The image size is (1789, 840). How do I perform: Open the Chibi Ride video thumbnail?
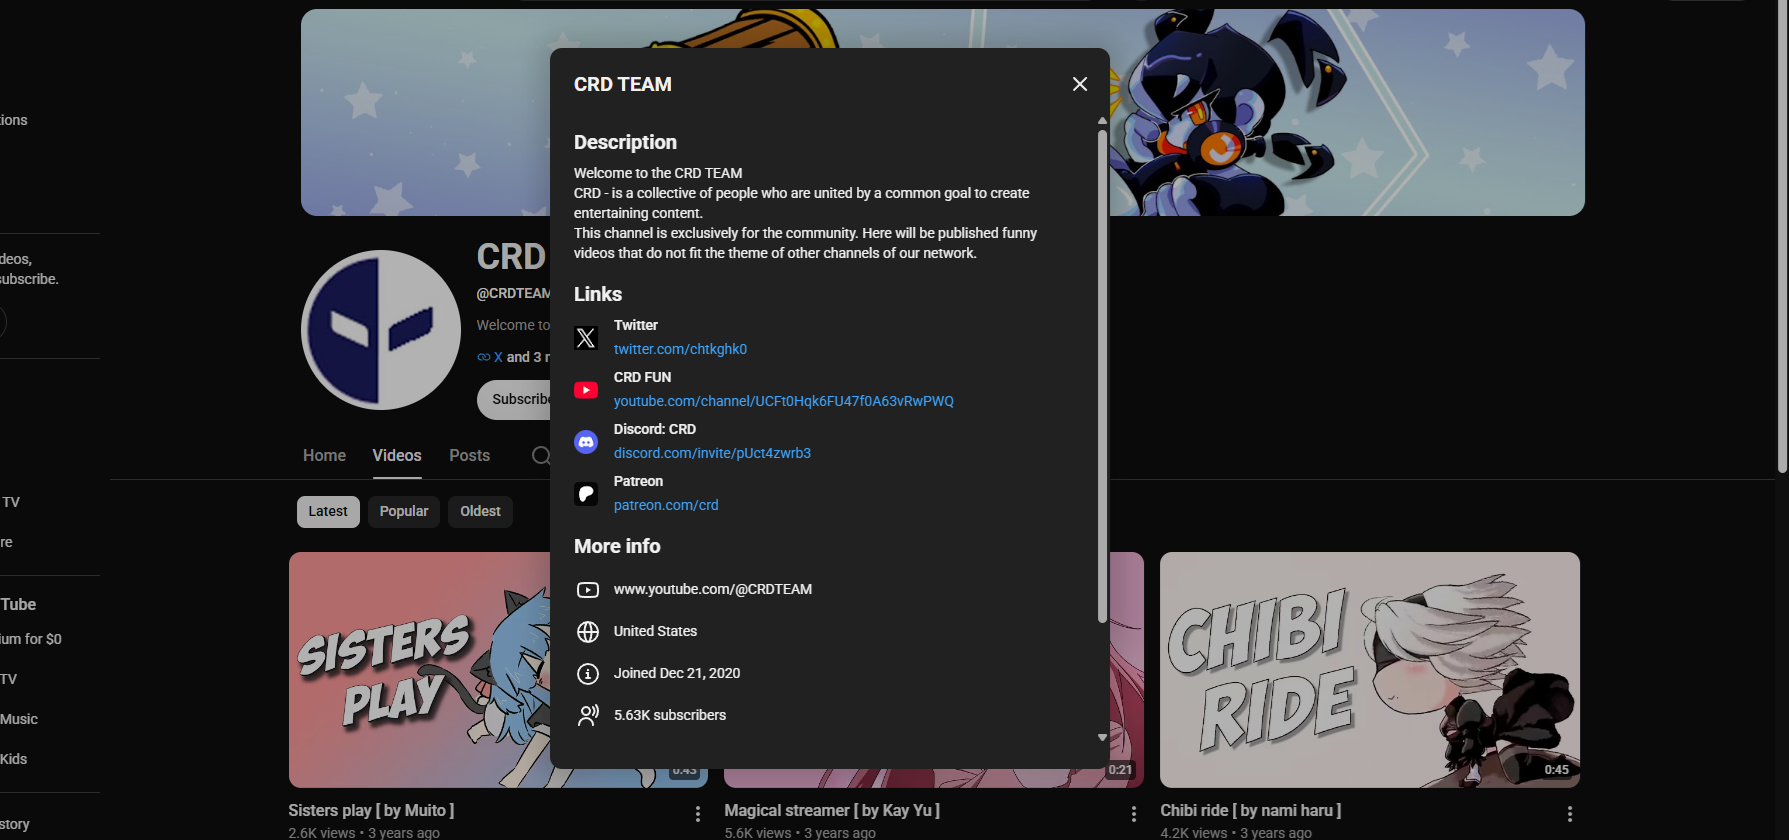1370,670
